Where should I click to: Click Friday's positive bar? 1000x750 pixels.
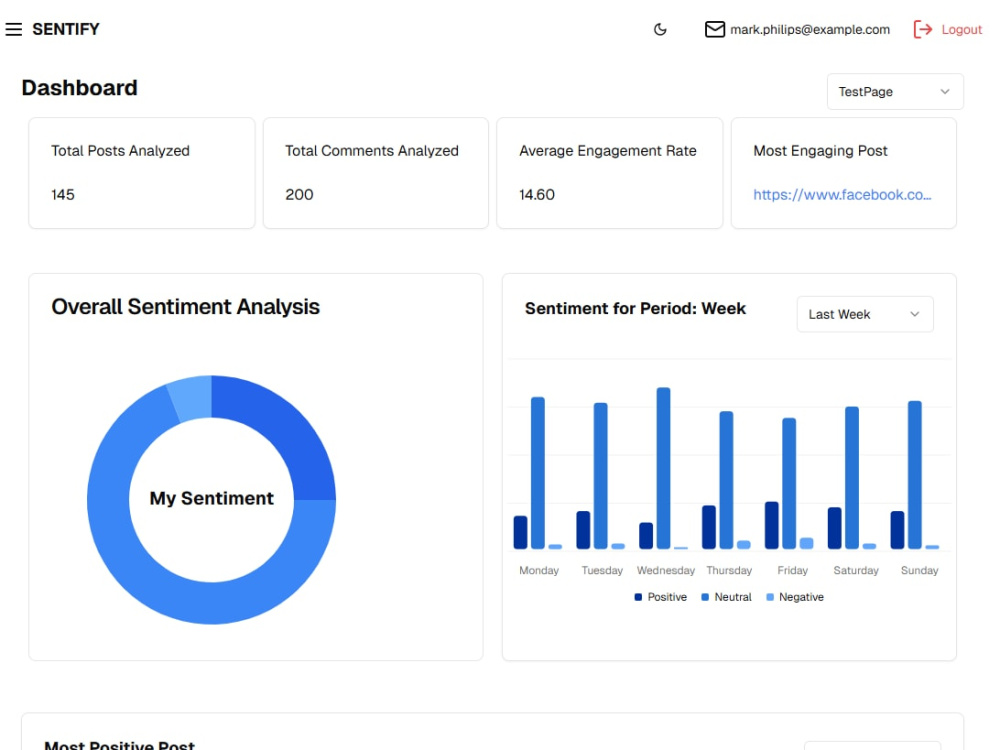point(772,526)
